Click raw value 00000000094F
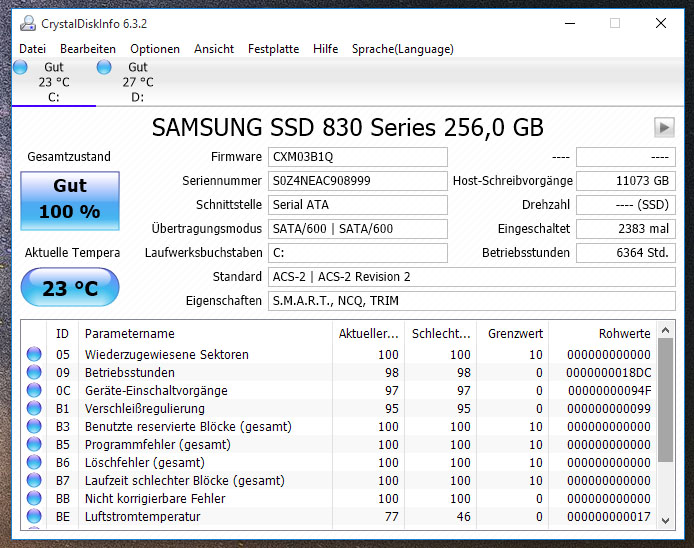 click(609, 390)
